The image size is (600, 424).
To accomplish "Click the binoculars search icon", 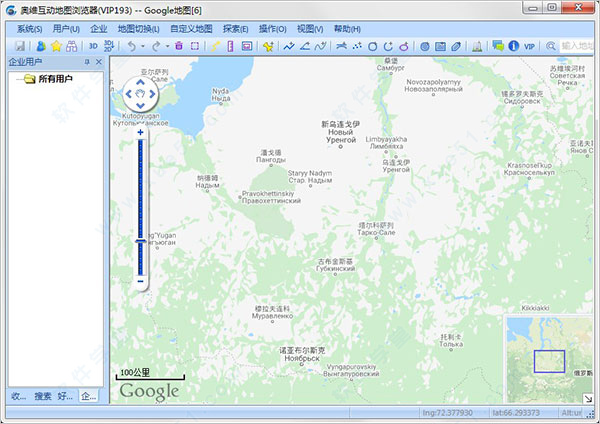I will [72, 46].
